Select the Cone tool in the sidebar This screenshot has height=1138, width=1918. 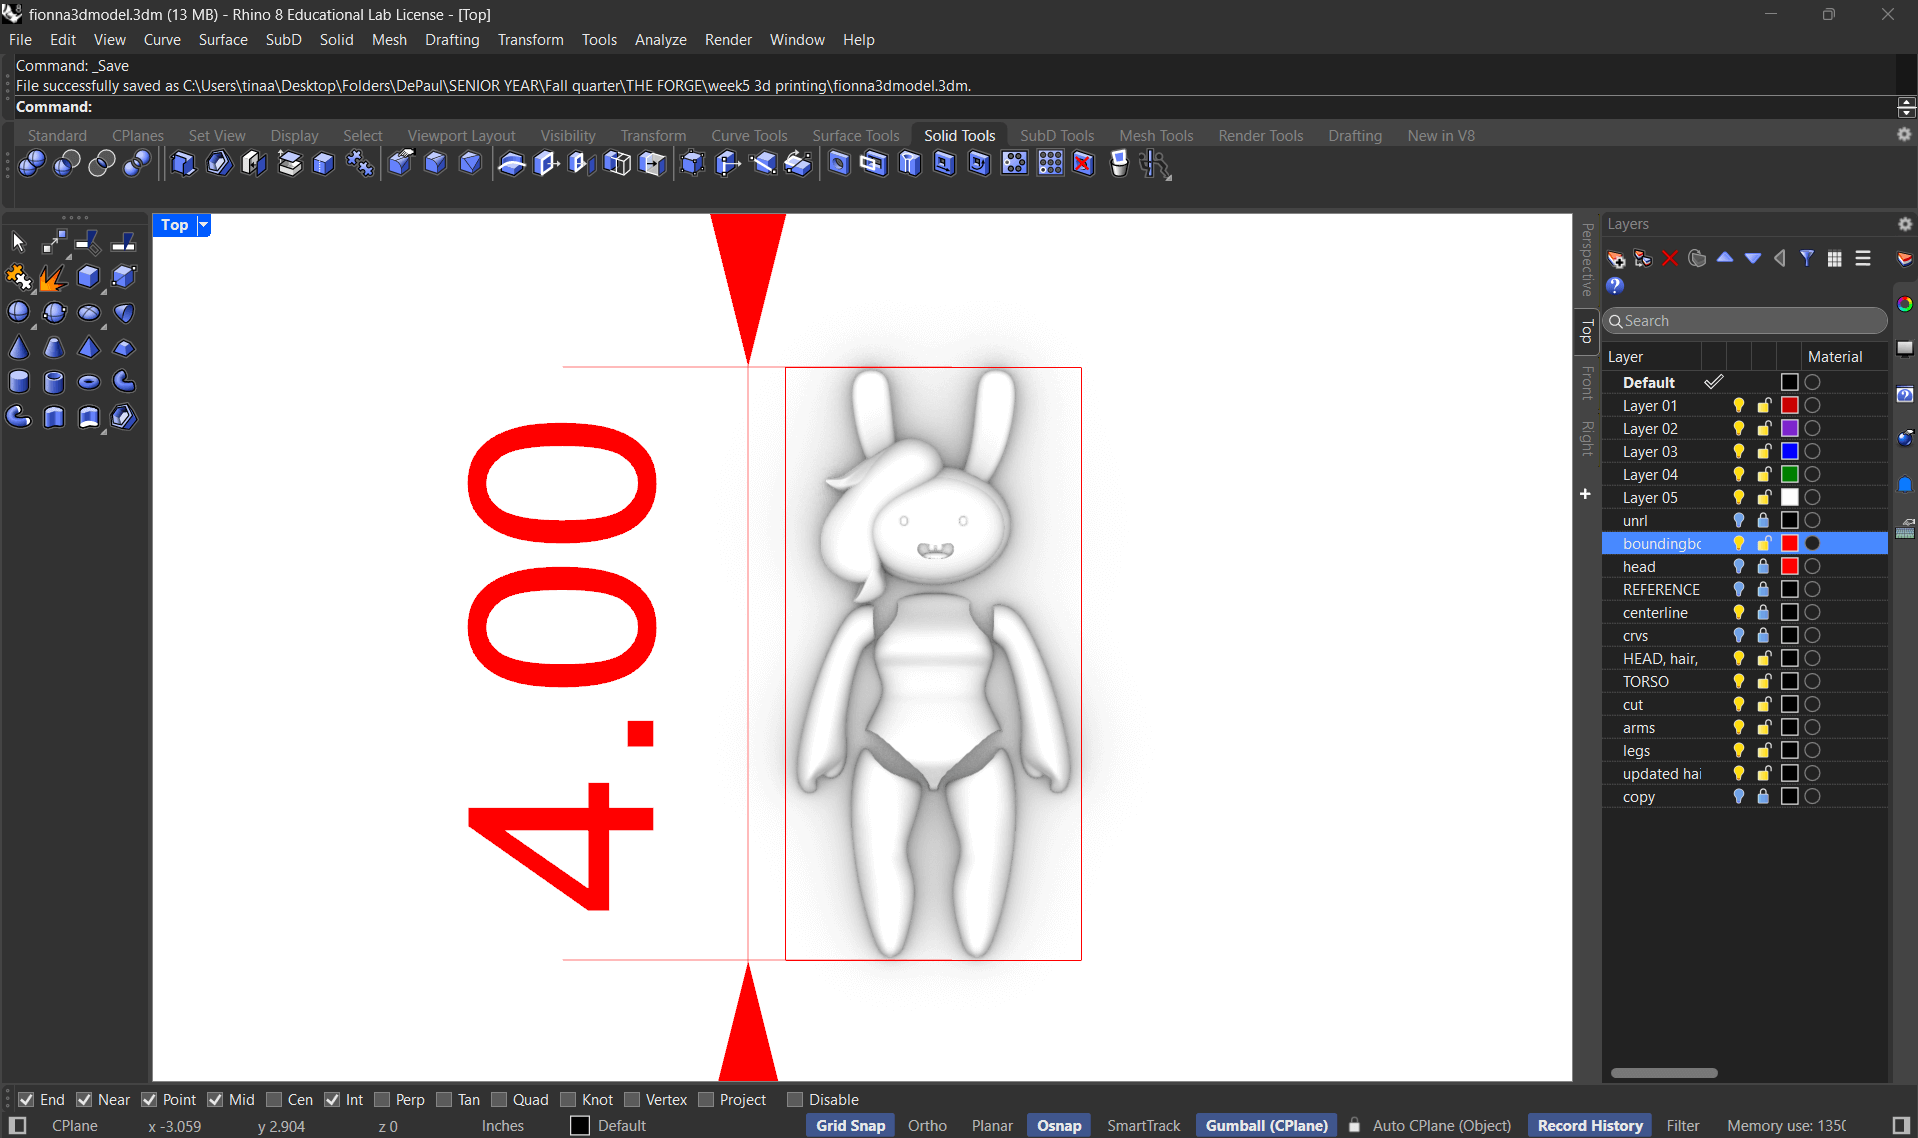pos(19,347)
